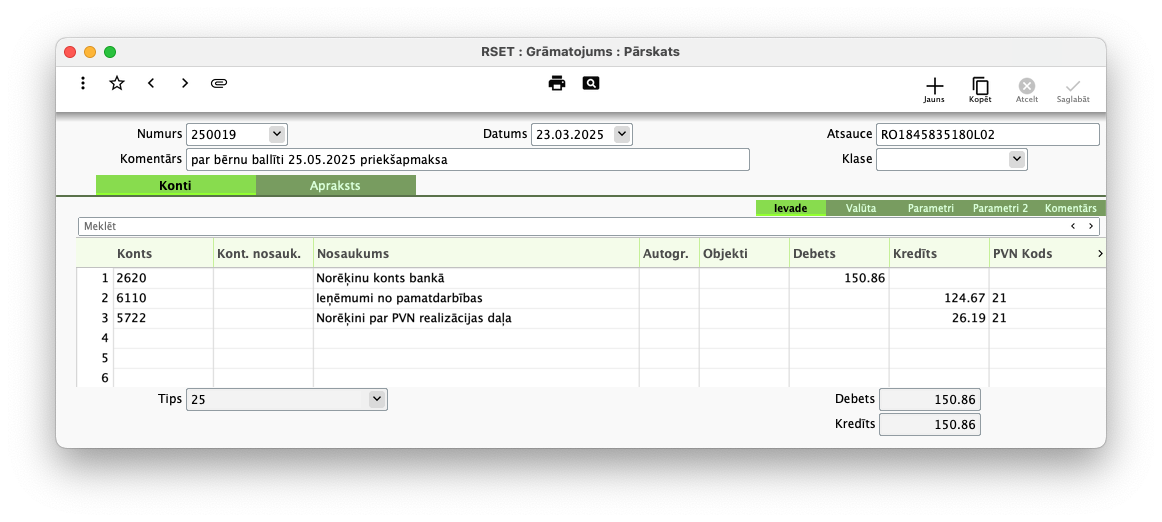The width and height of the screenshot is (1162, 522).
Task: Select PVN Kods 21 in row 2
Action: click(1047, 298)
